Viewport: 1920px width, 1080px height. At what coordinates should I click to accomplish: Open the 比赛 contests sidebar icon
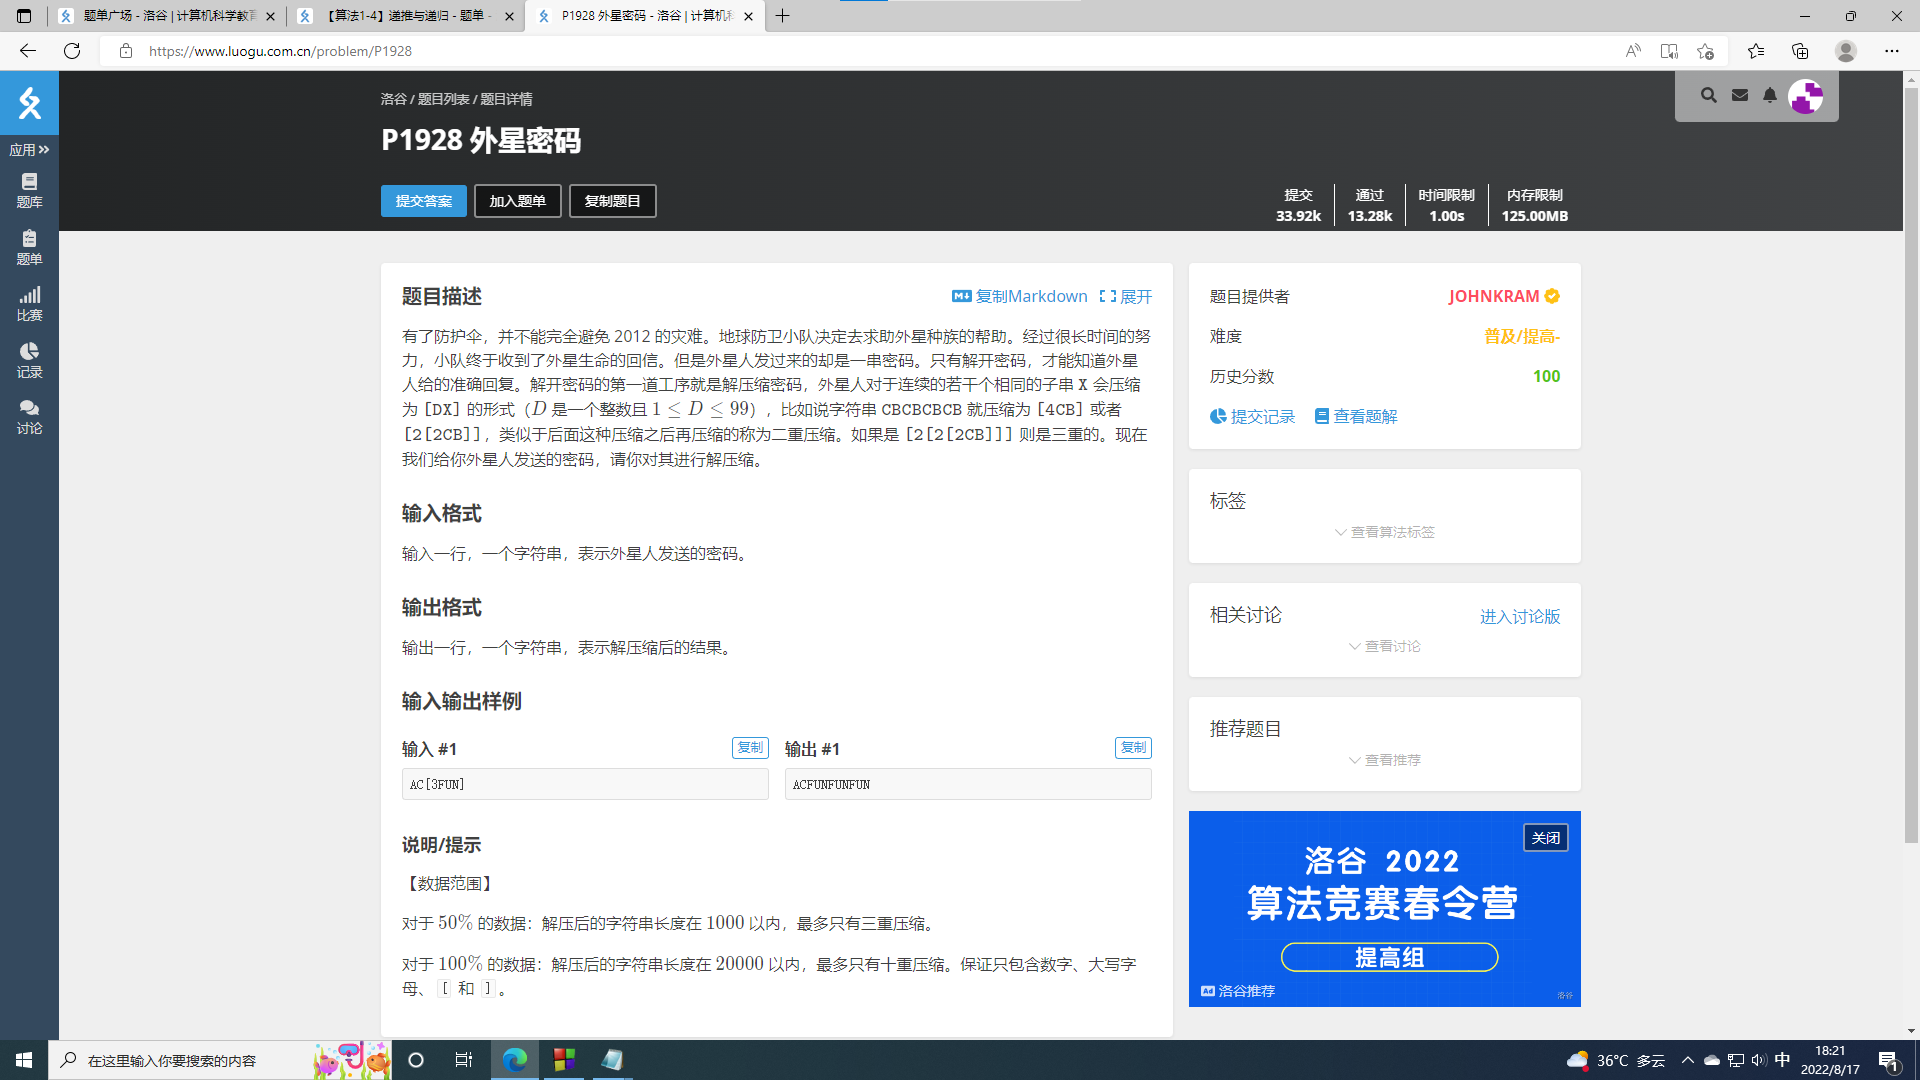click(29, 303)
